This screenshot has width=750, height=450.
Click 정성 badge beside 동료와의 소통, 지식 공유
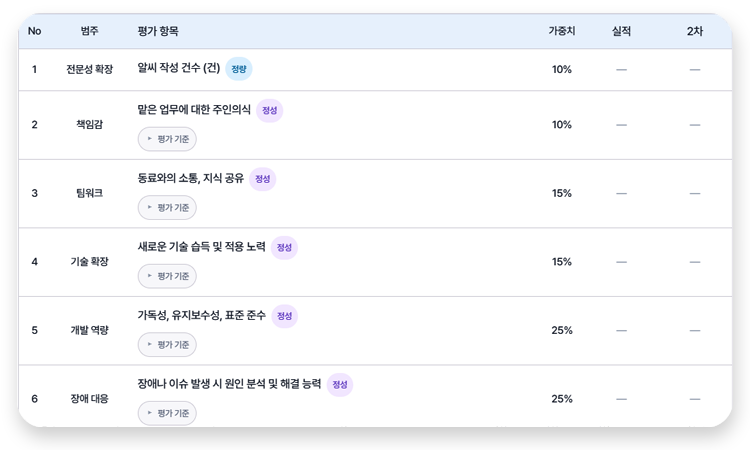[263, 179]
